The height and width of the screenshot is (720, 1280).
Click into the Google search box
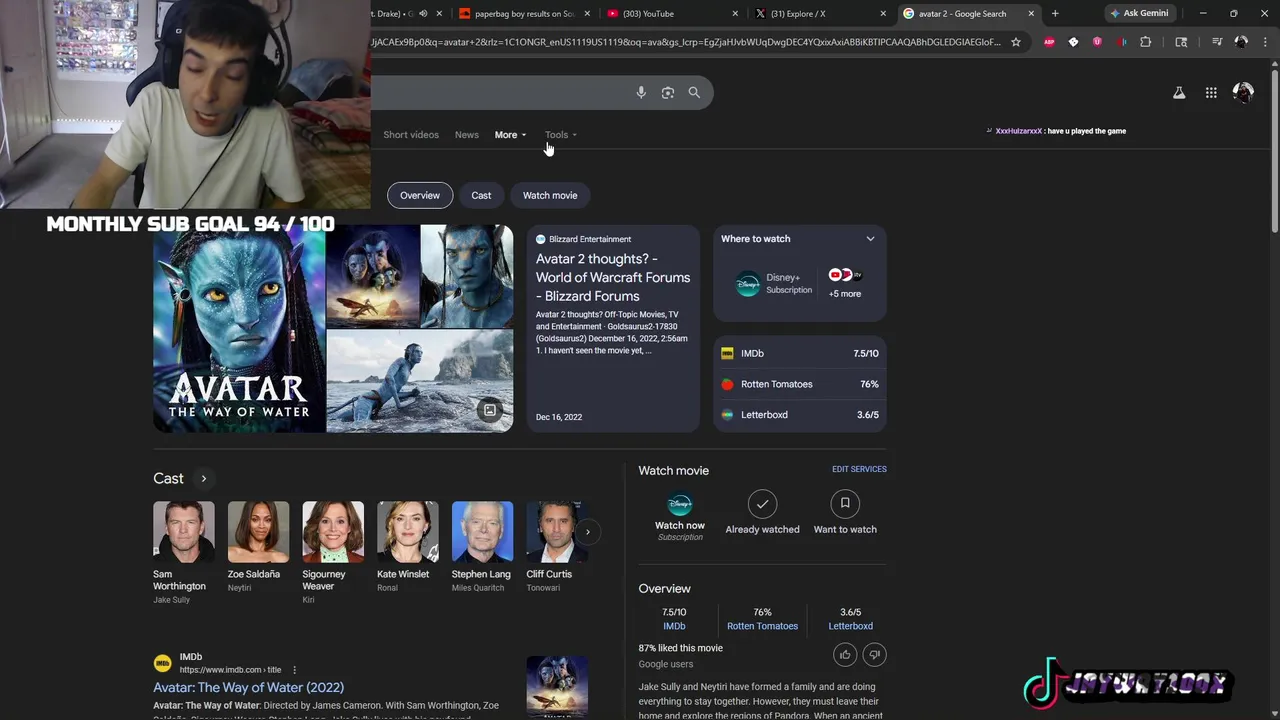tap(500, 92)
